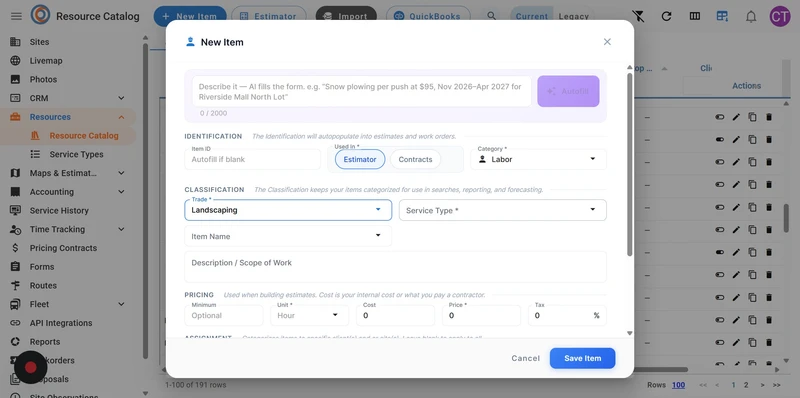Collapse the Resources sidebar section chevron
Image resolution: width=800 pixels, height=398 pixels.
121,117
